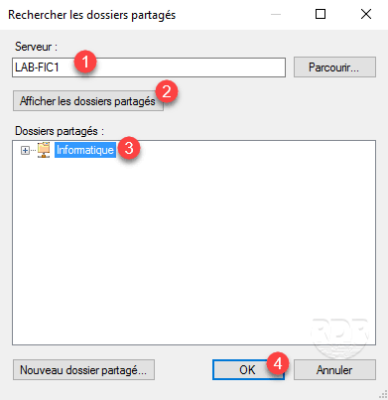
Task: Confirm the dialog with OK
Action: (x=248, y=370)
